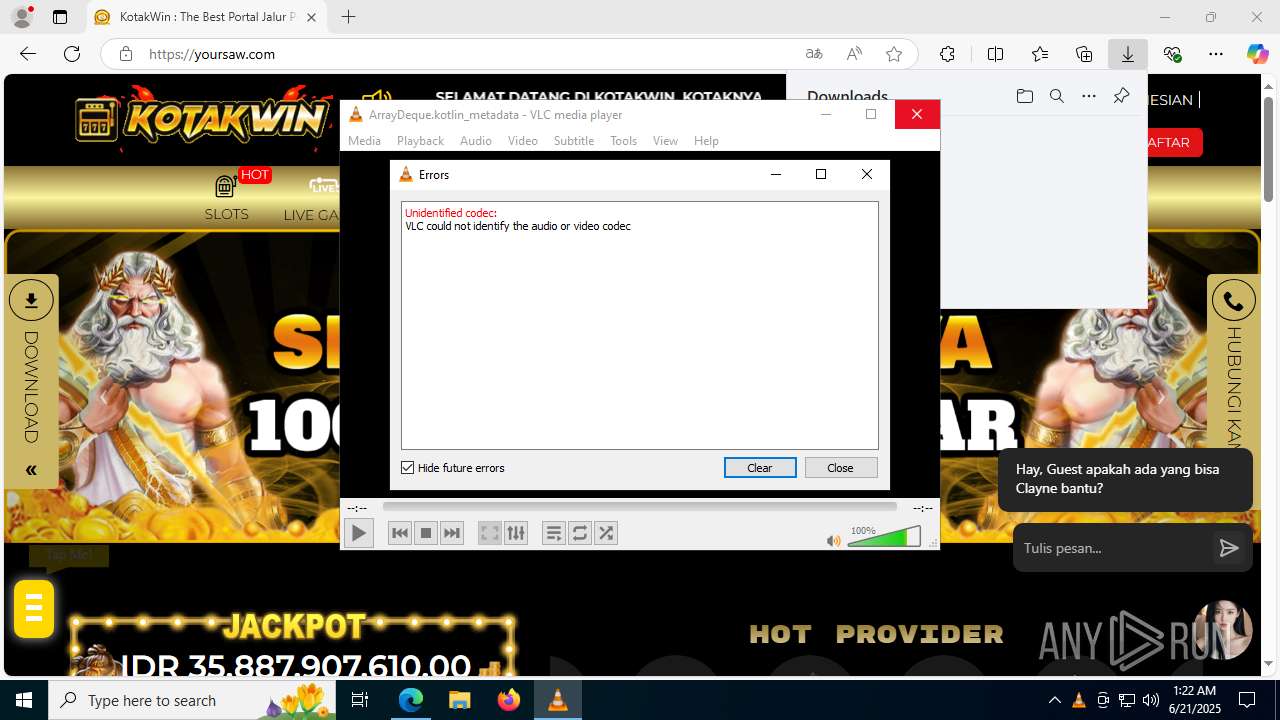The width and height of the screenshot is (1280, 720).
Task: Click the chat message input field
Action: coord(1112,548)
